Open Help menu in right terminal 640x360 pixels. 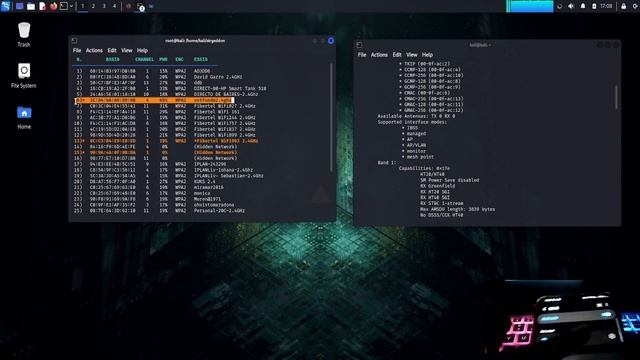pyautogui.click(x=427, y=54)
